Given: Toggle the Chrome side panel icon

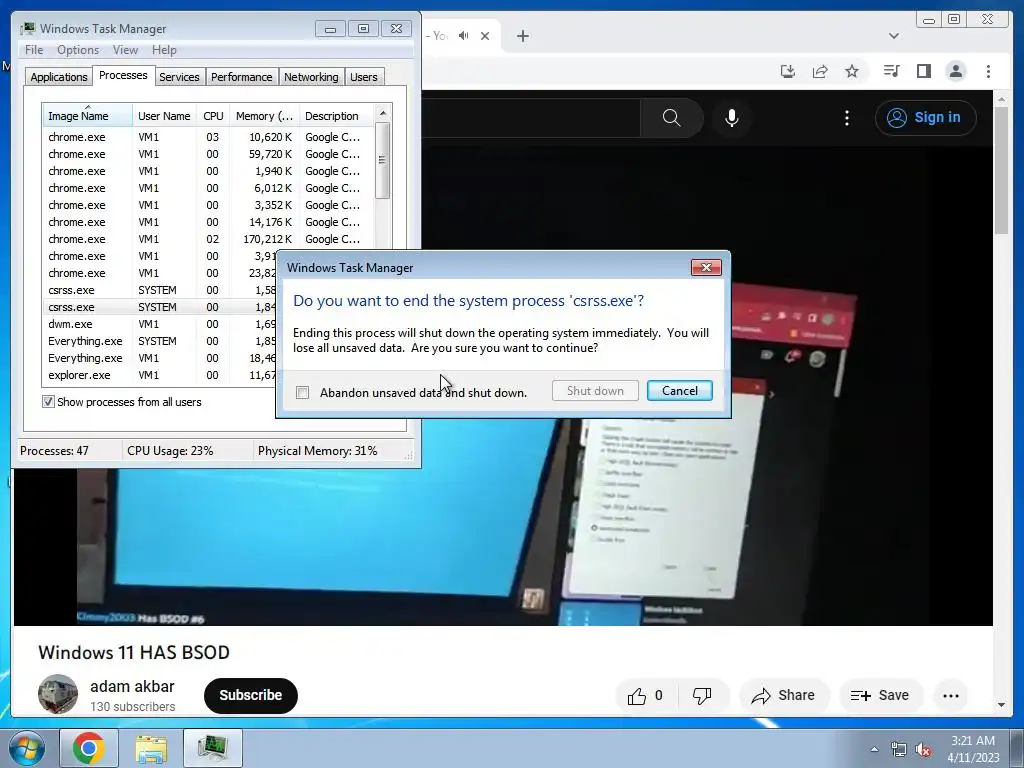Looking at the screenshot, I should point(923,71).
